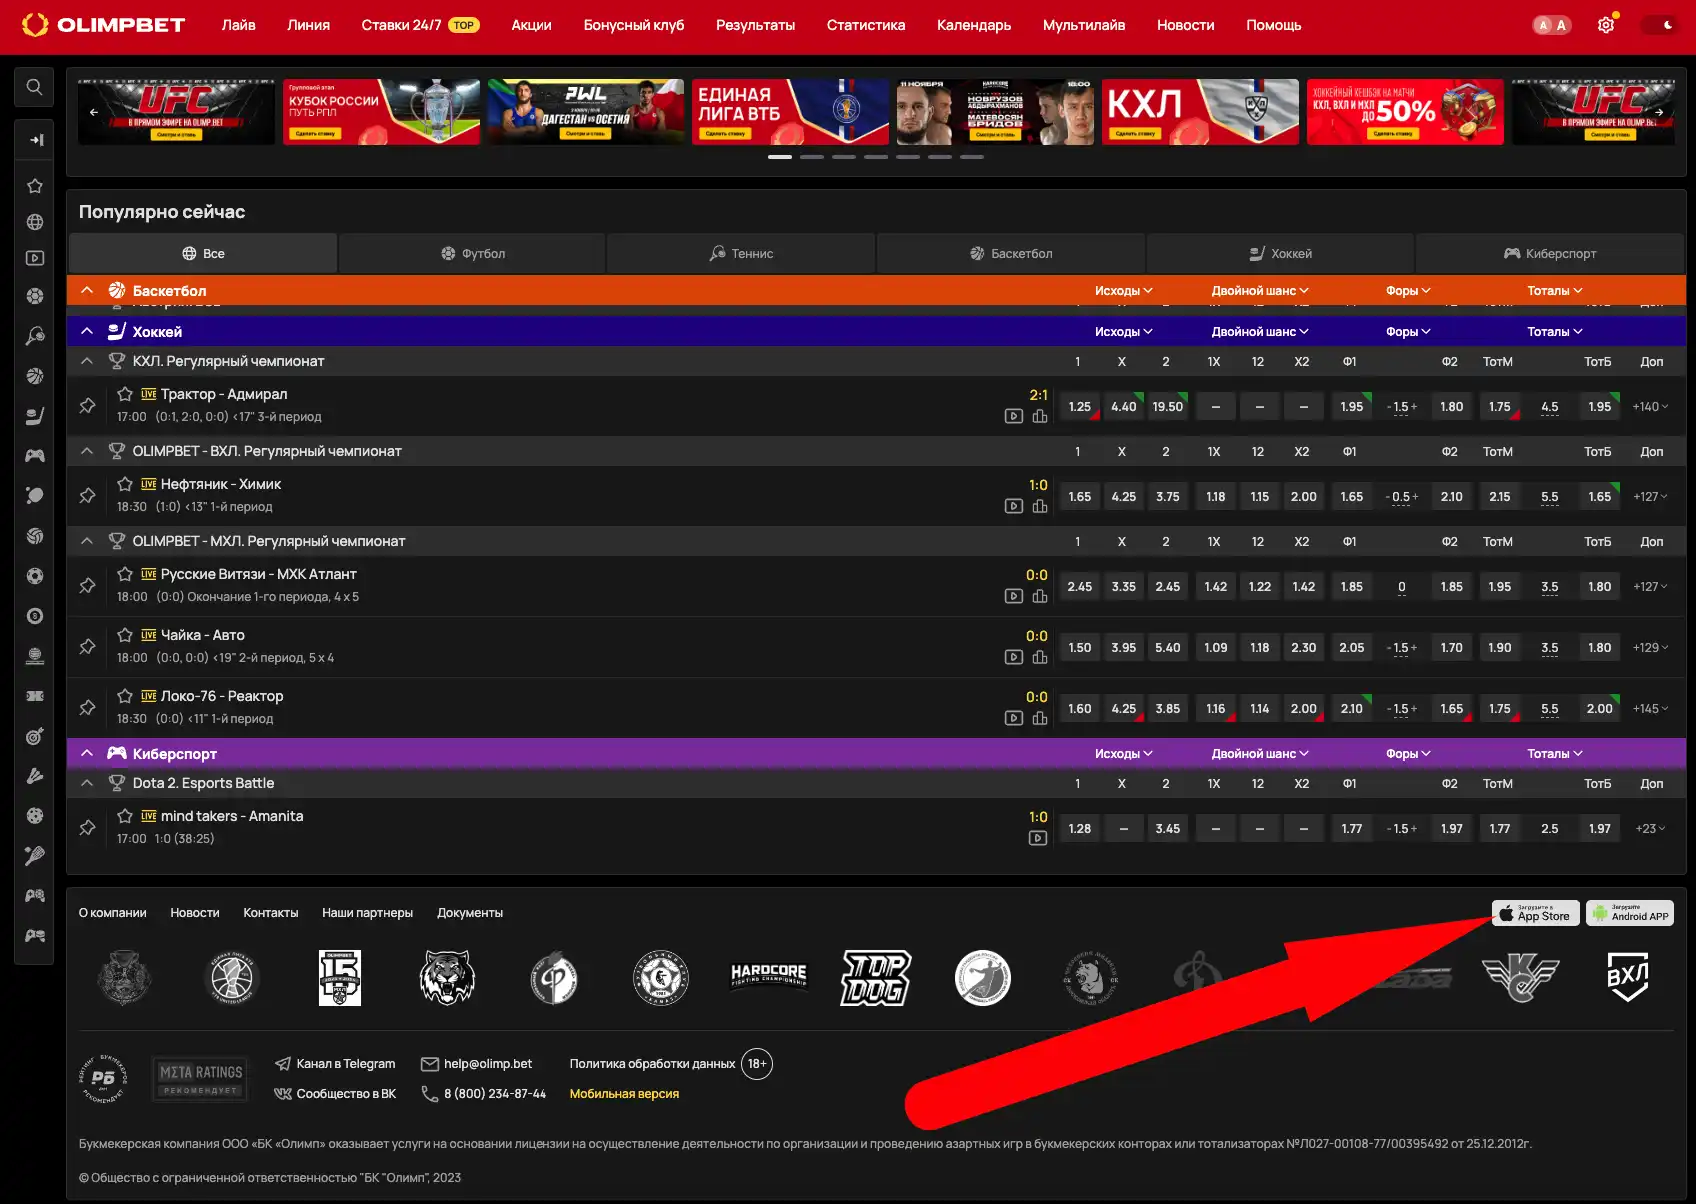This screenshot has width=1696, height=1204.
Task: Open video stream for Локо-76 - Реактор
Action: pos(1014,718)
